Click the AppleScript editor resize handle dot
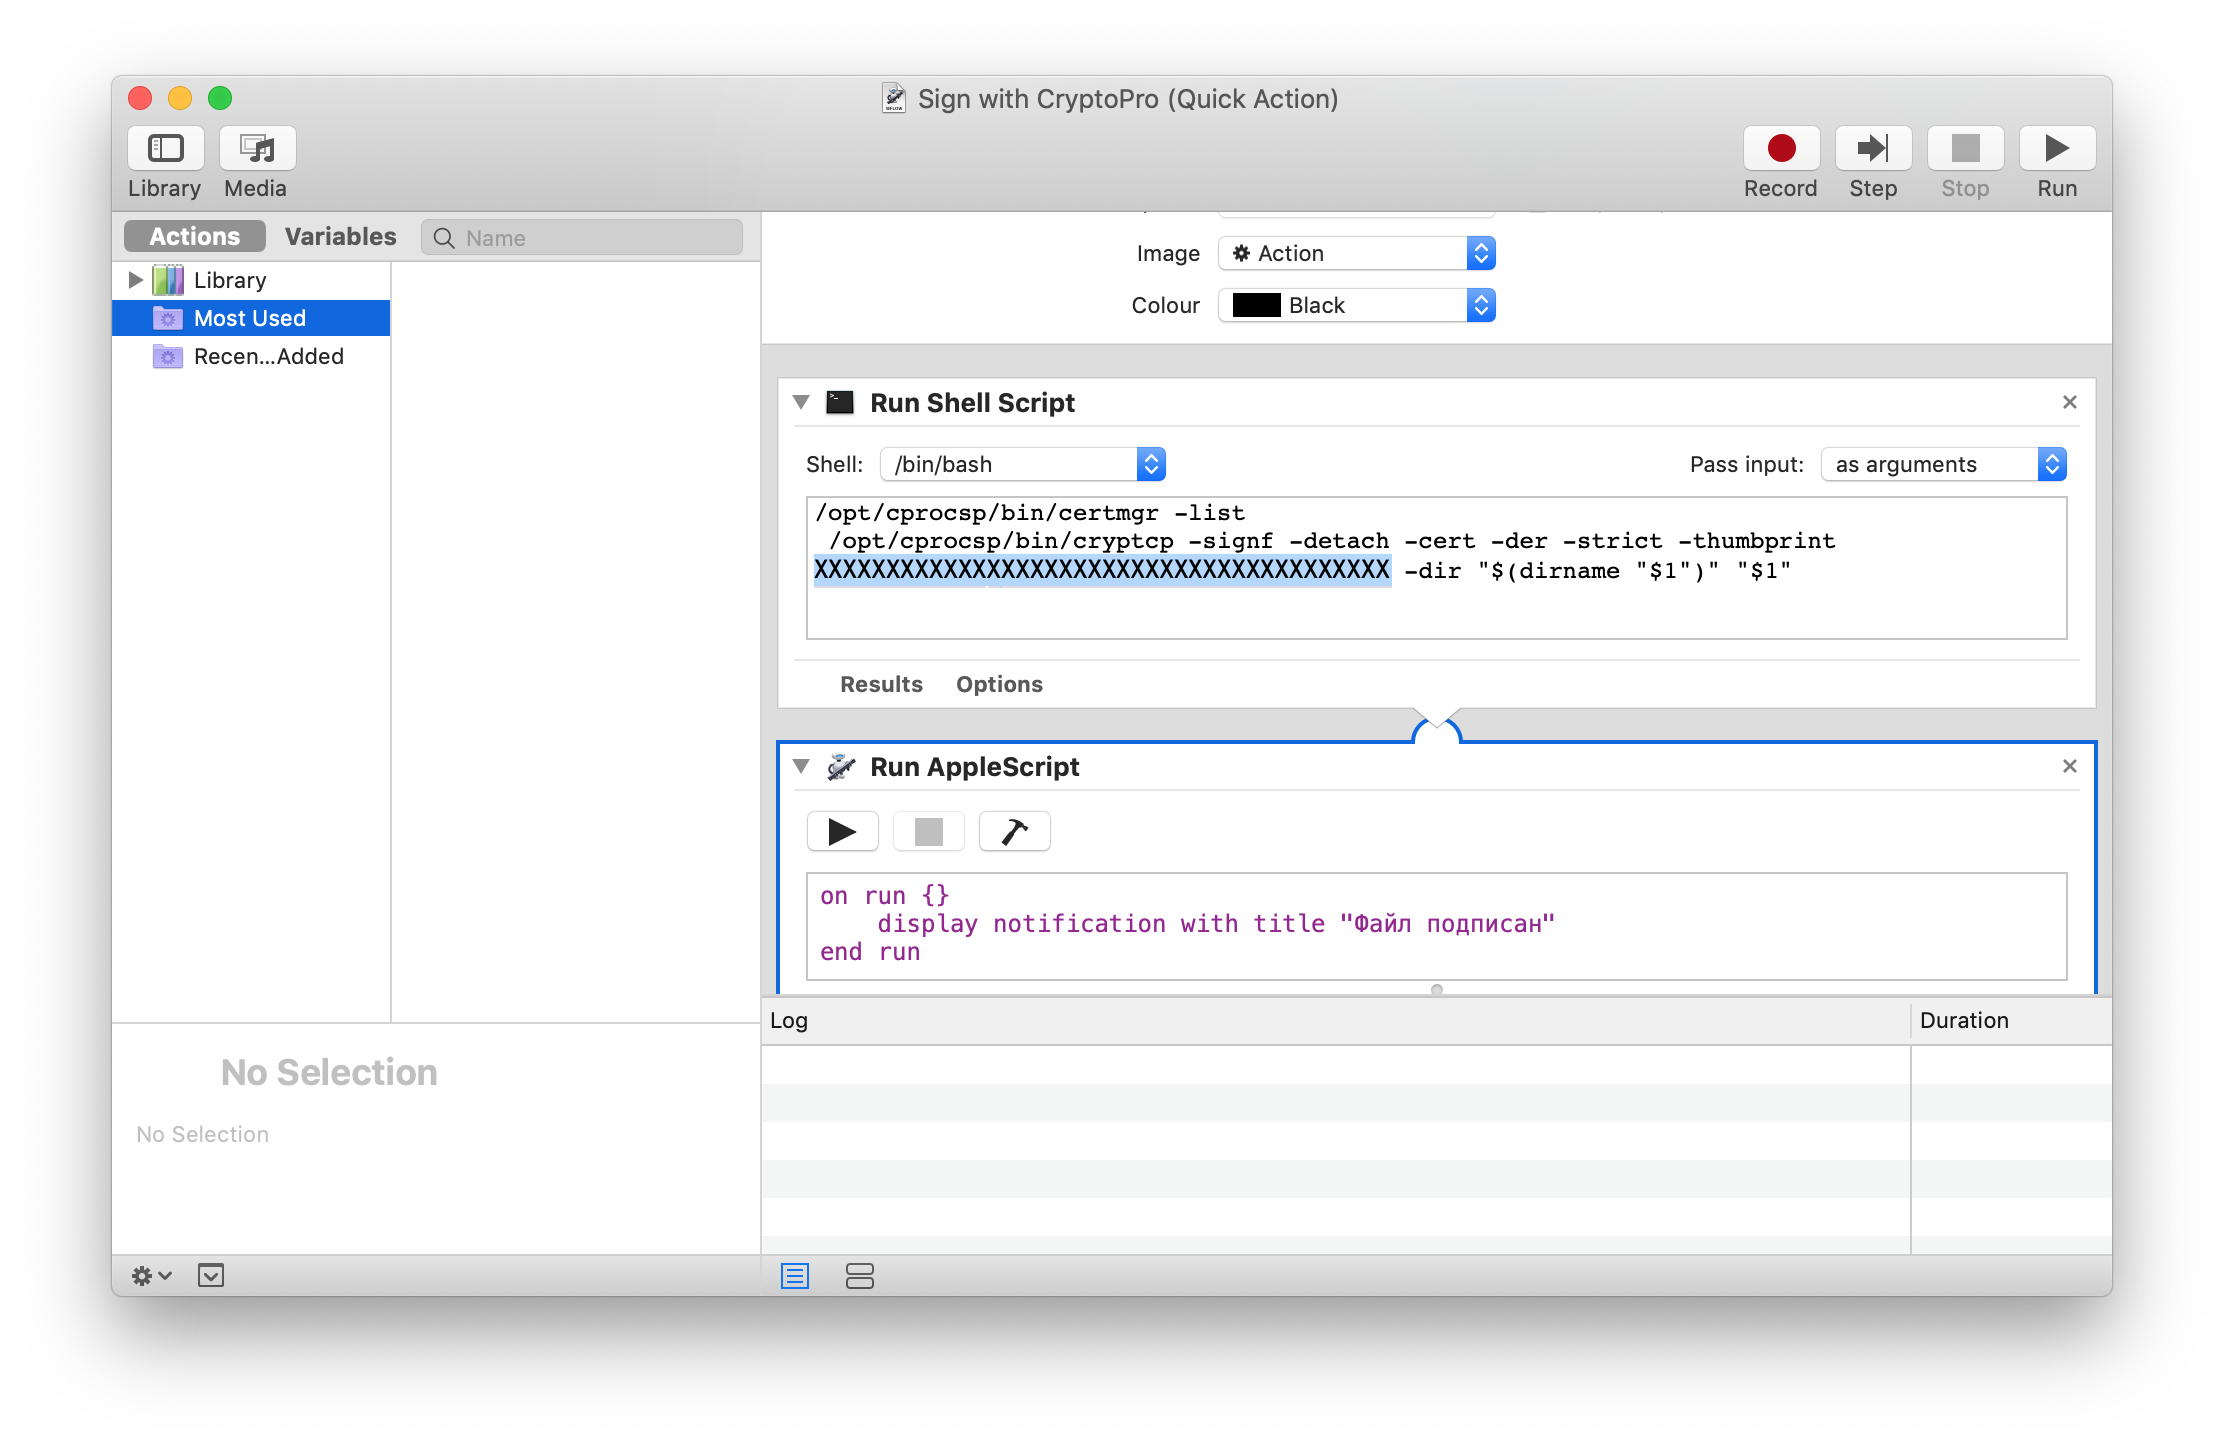Viewport: 2224px width, 1444px height. (x=1437, y=990)
